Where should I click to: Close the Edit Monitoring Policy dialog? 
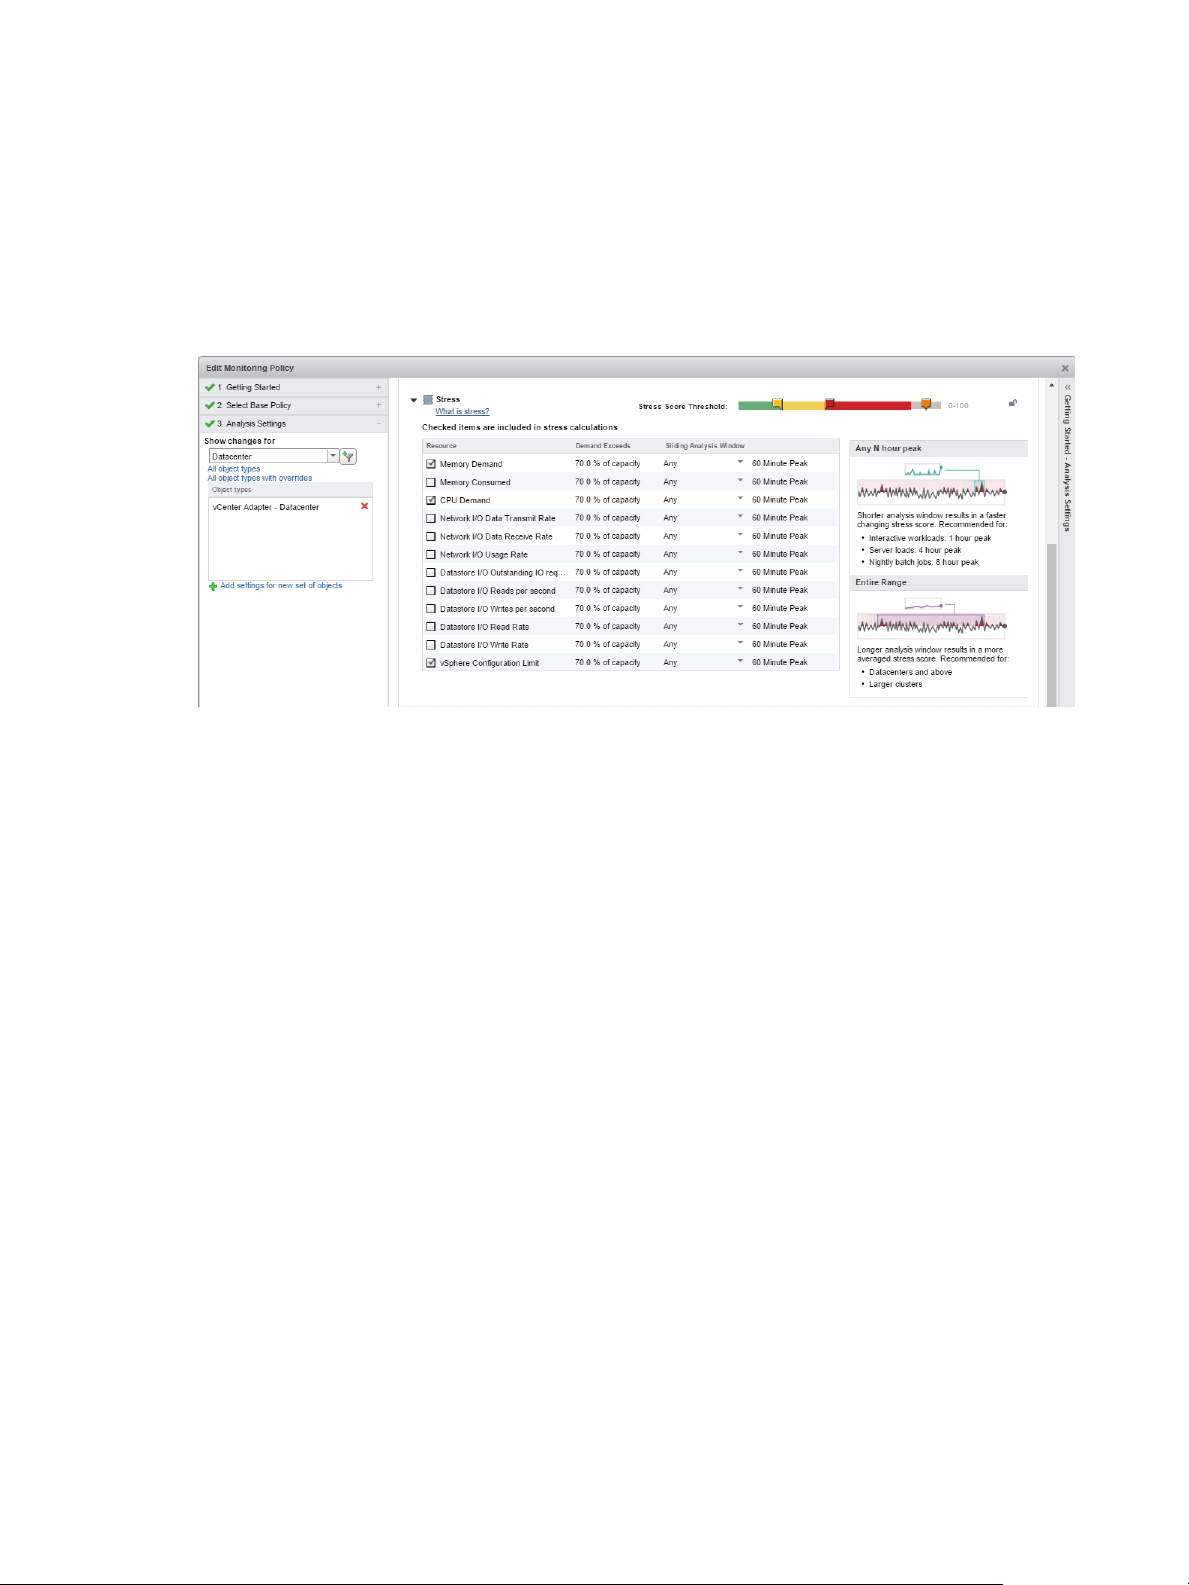[1065, 368]
